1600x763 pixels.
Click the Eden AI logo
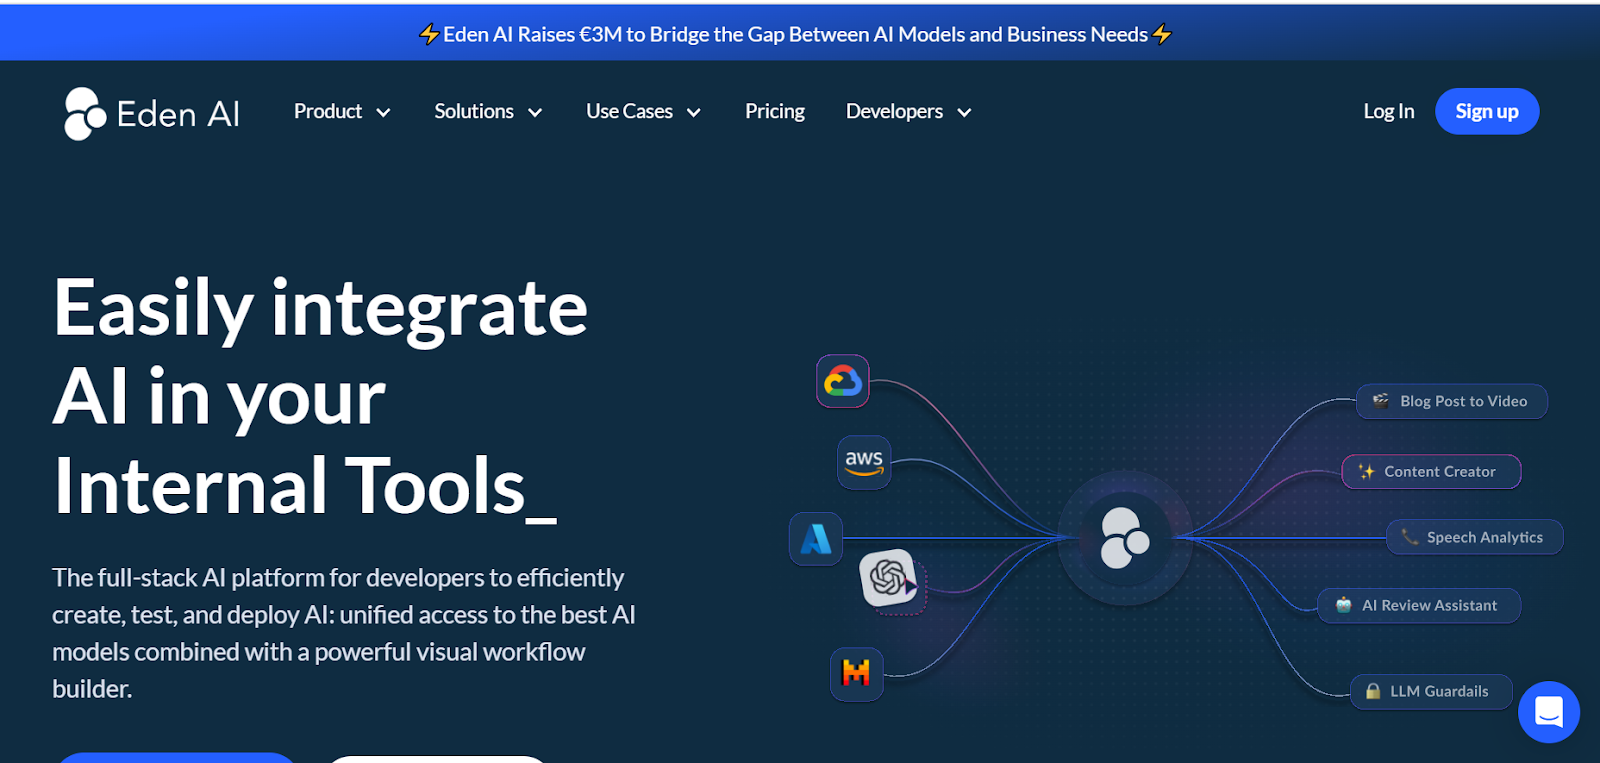pyautogui.click(x=152, y=113)
